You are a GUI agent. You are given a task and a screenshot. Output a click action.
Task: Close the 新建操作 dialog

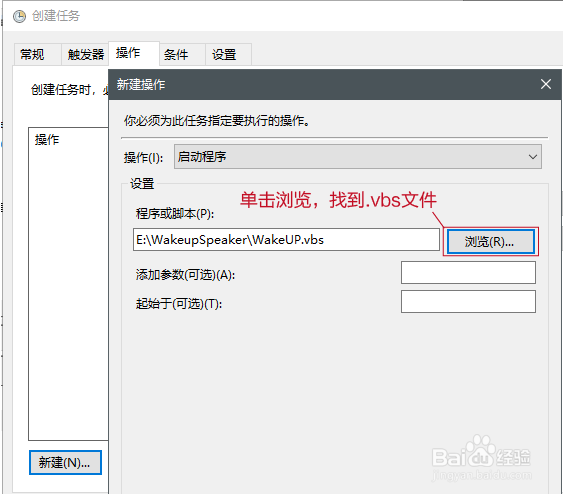[546, 84]
